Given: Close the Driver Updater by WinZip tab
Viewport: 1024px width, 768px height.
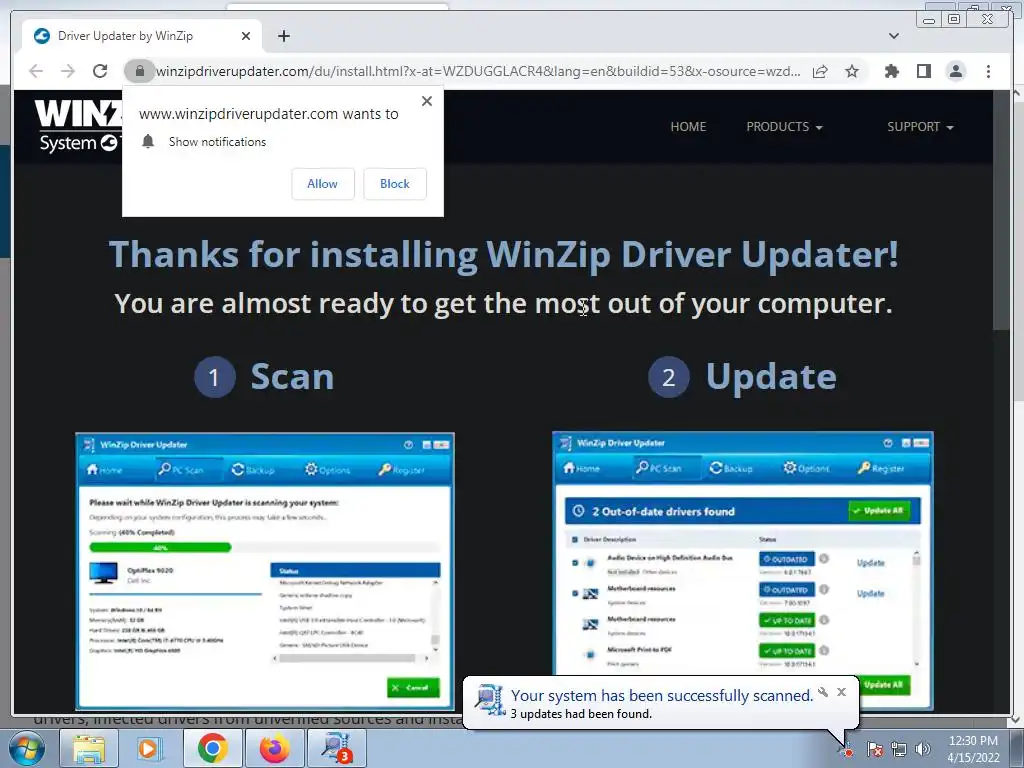Looking at the screenshot, I should 246,36.
